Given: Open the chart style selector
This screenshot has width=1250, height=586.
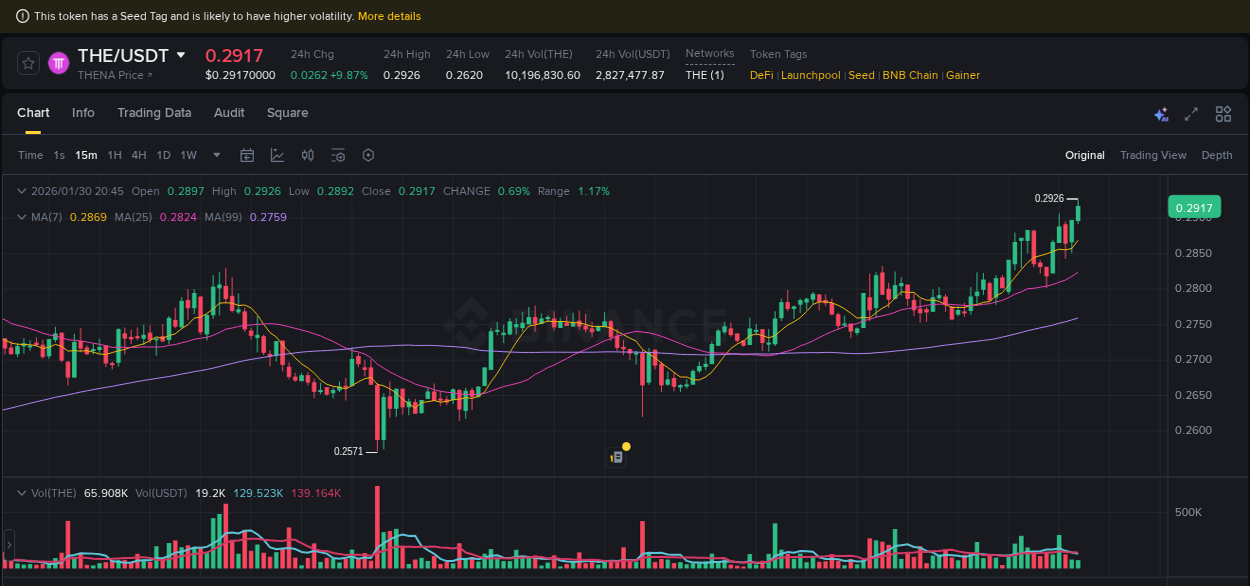Looking at the screenshot, I should (277, 155).
